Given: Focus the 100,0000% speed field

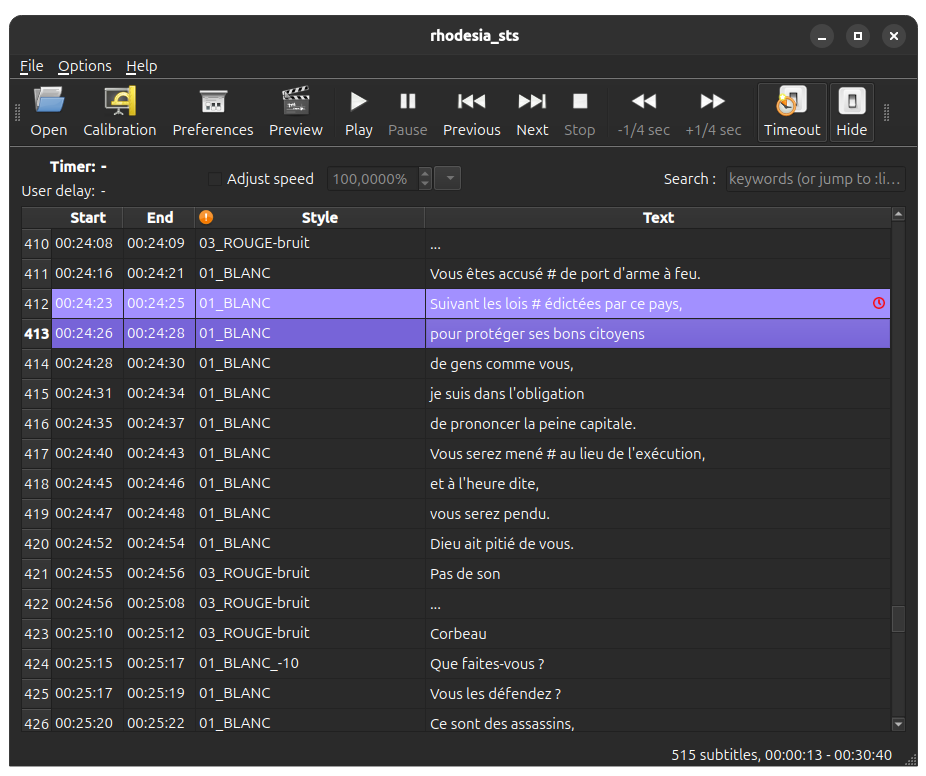Looking at the screenshot, I should pos(373,178).
